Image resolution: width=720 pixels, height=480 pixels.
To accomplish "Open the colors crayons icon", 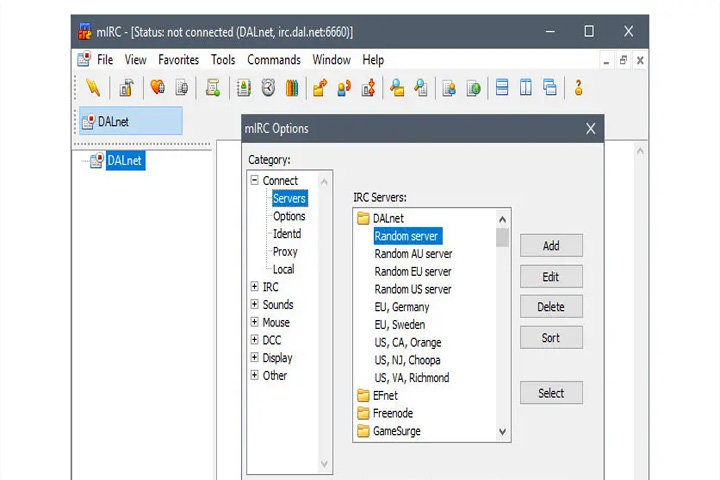I will [x=292, y=87].
